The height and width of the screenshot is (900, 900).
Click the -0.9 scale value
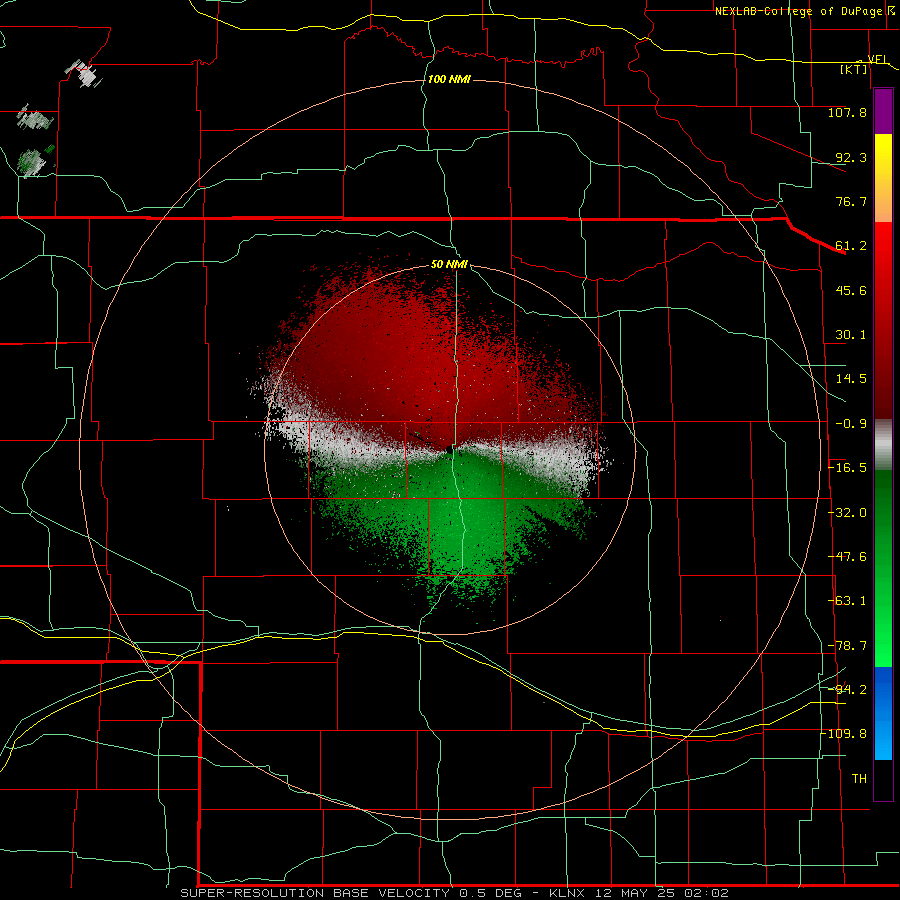[851, 424]
